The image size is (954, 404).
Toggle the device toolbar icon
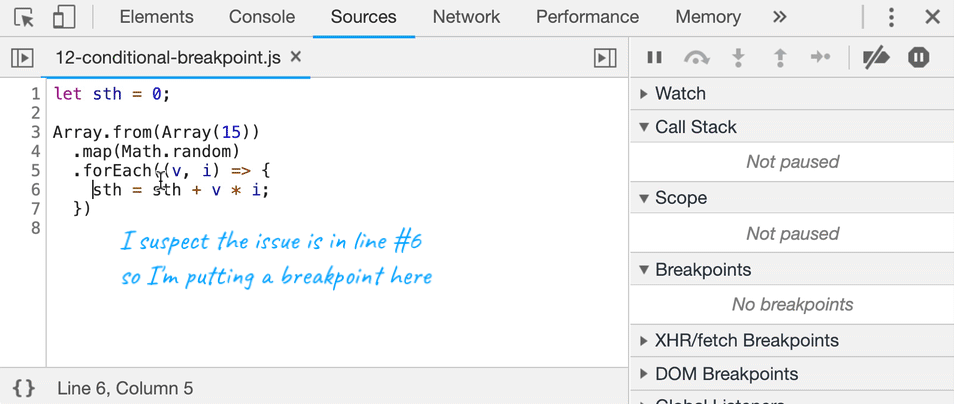coord(64,18)
